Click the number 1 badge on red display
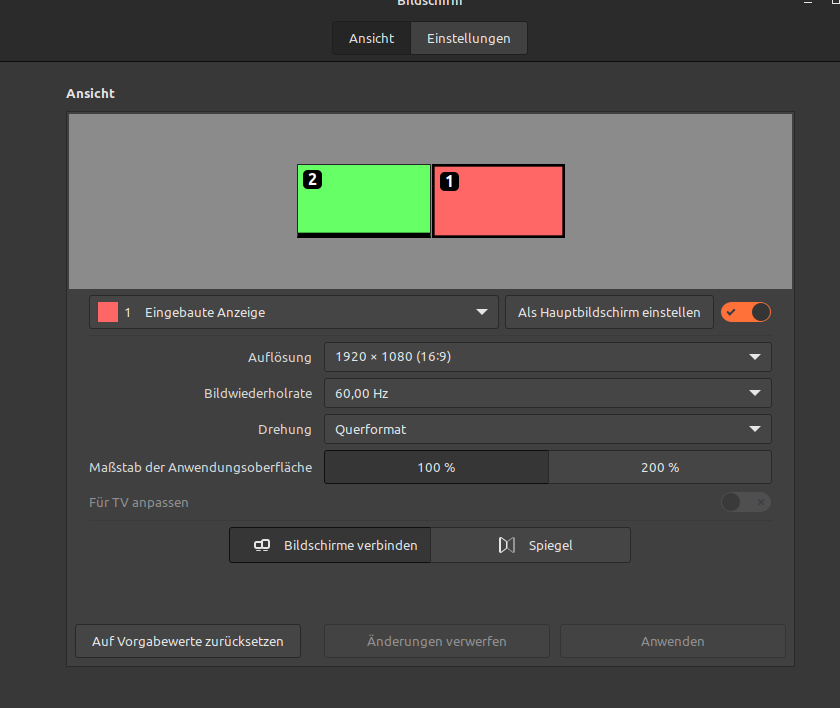 449,181
